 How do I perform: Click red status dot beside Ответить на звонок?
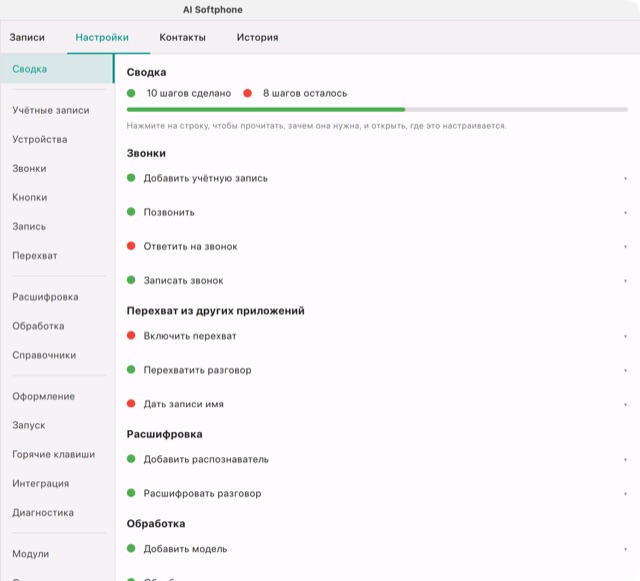pyautogui.click(x=131, y=246)
